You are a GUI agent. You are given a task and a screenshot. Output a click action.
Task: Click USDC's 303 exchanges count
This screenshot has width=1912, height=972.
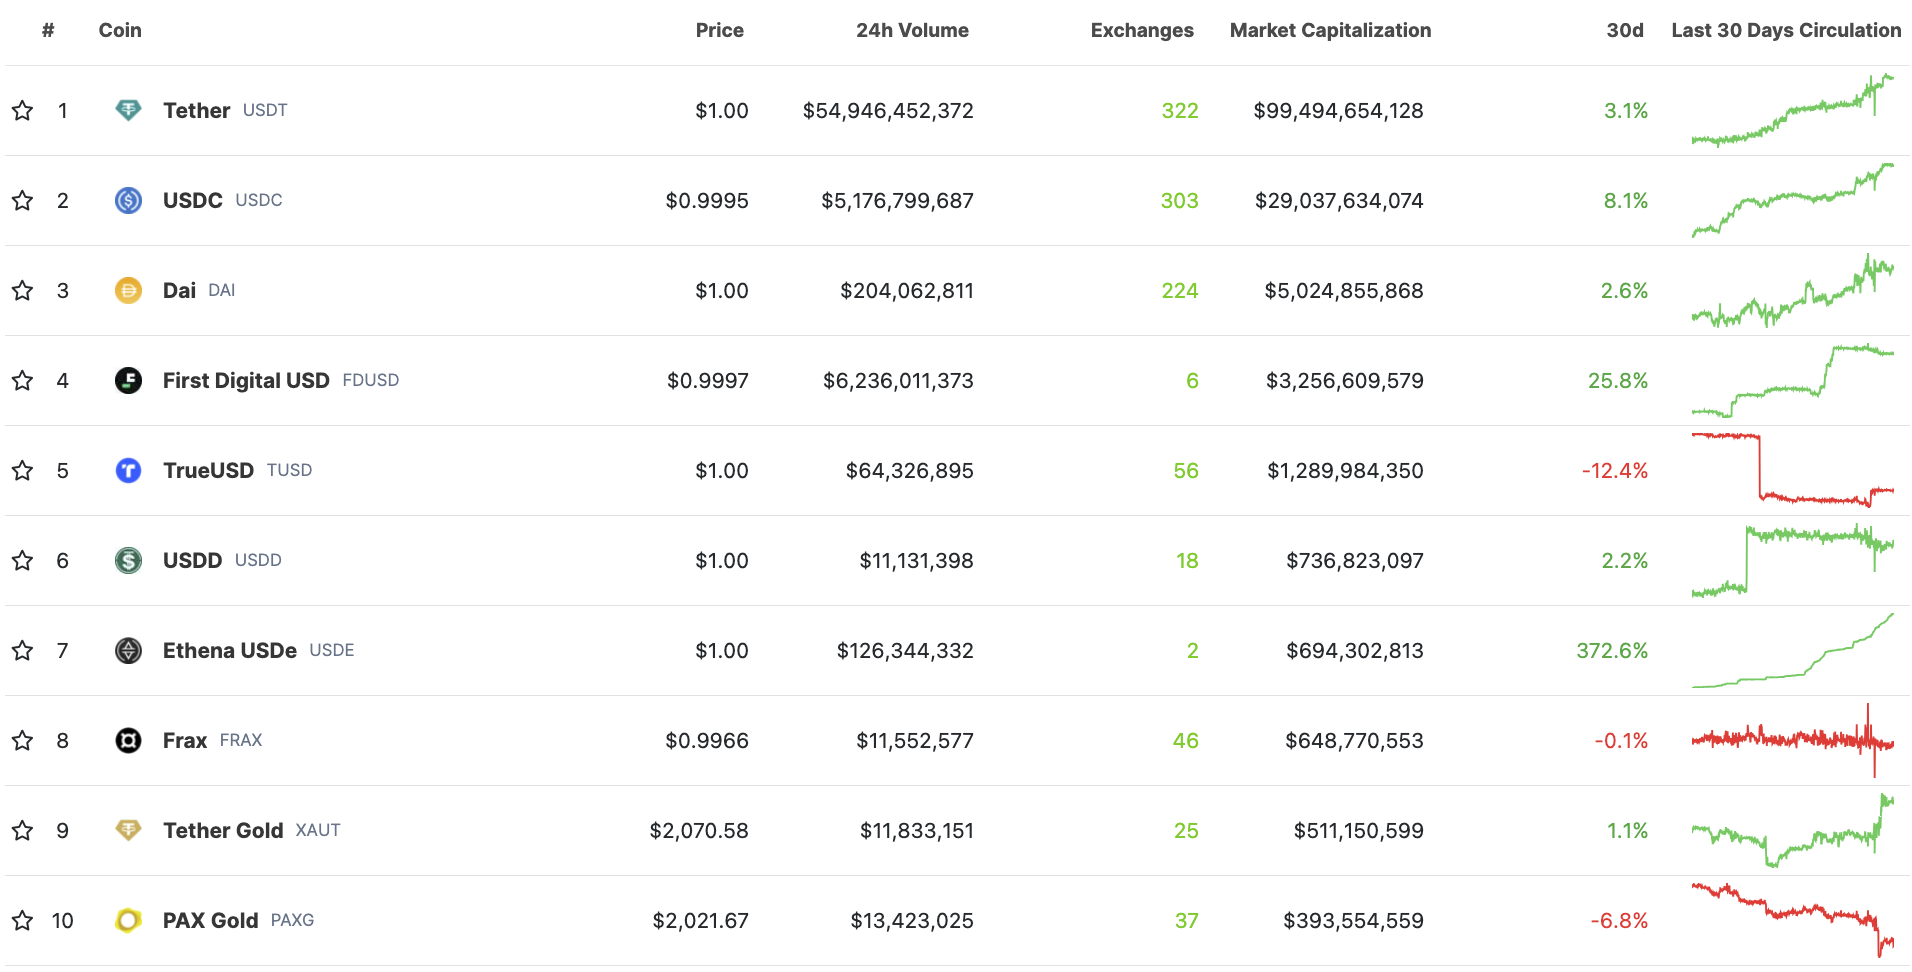tap(1180, 200)
